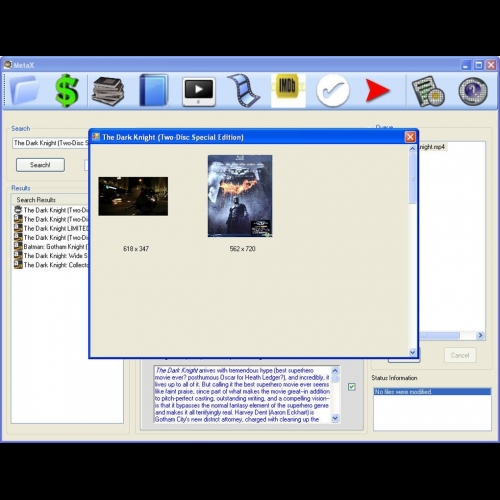The image size is (500, 500).
Task: Click the Cancel button in the Queue panel
Action: pos(460,355)
